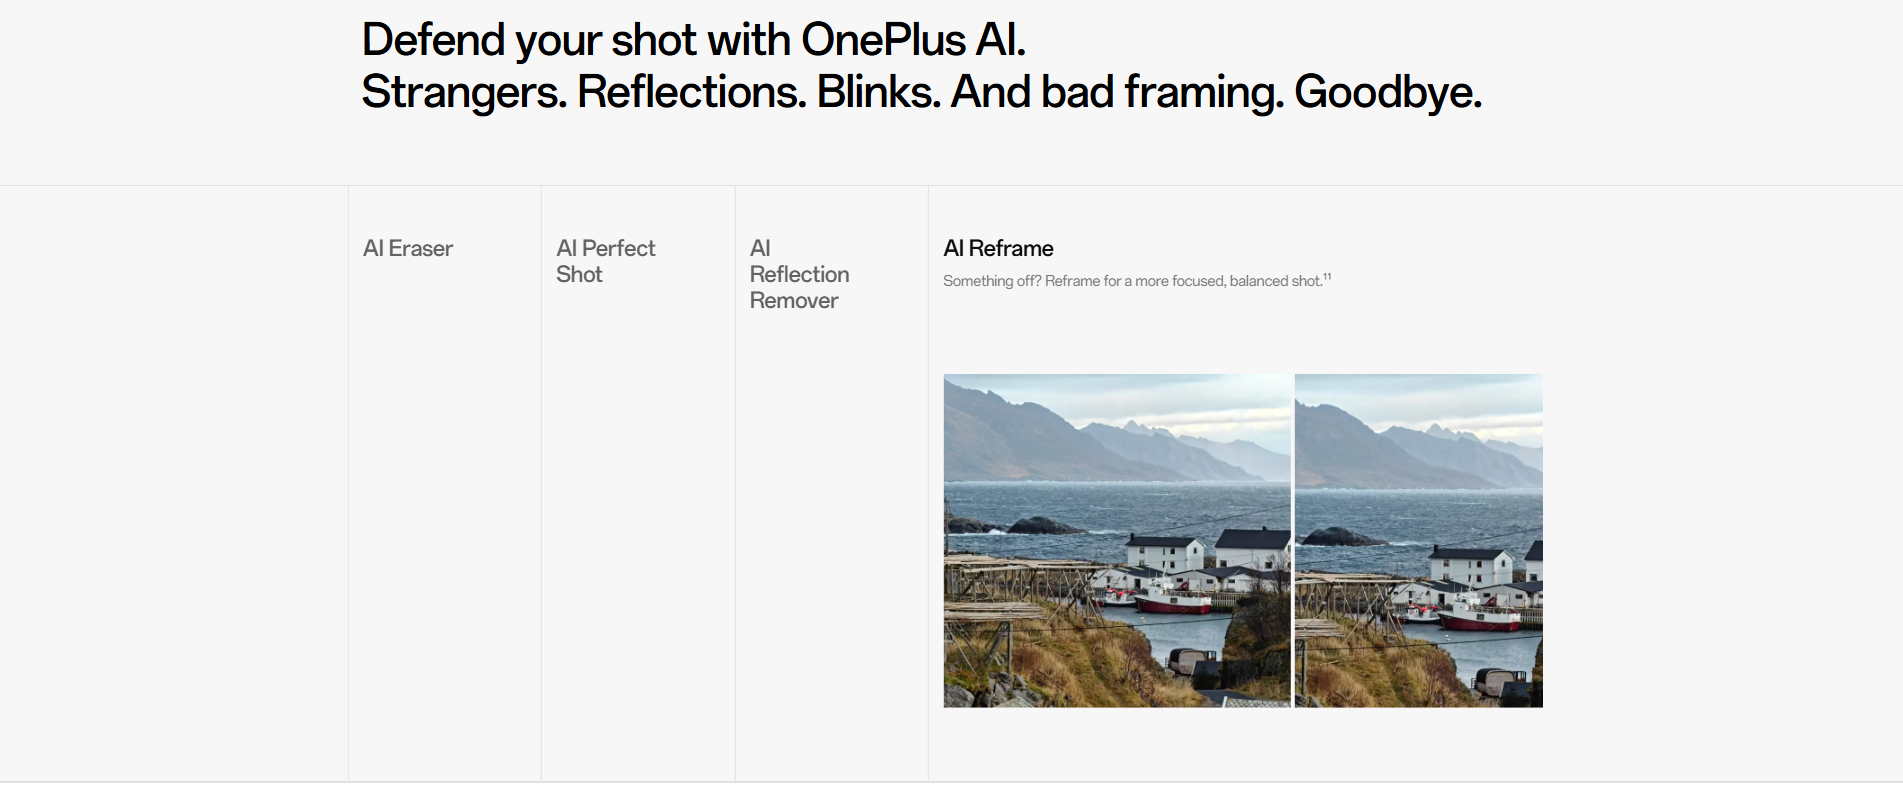Image resolution: width=1903 pixels, height=785 pixels.
Task: Switch to the AI Eraser tab
Action: [x=408, y=249]
